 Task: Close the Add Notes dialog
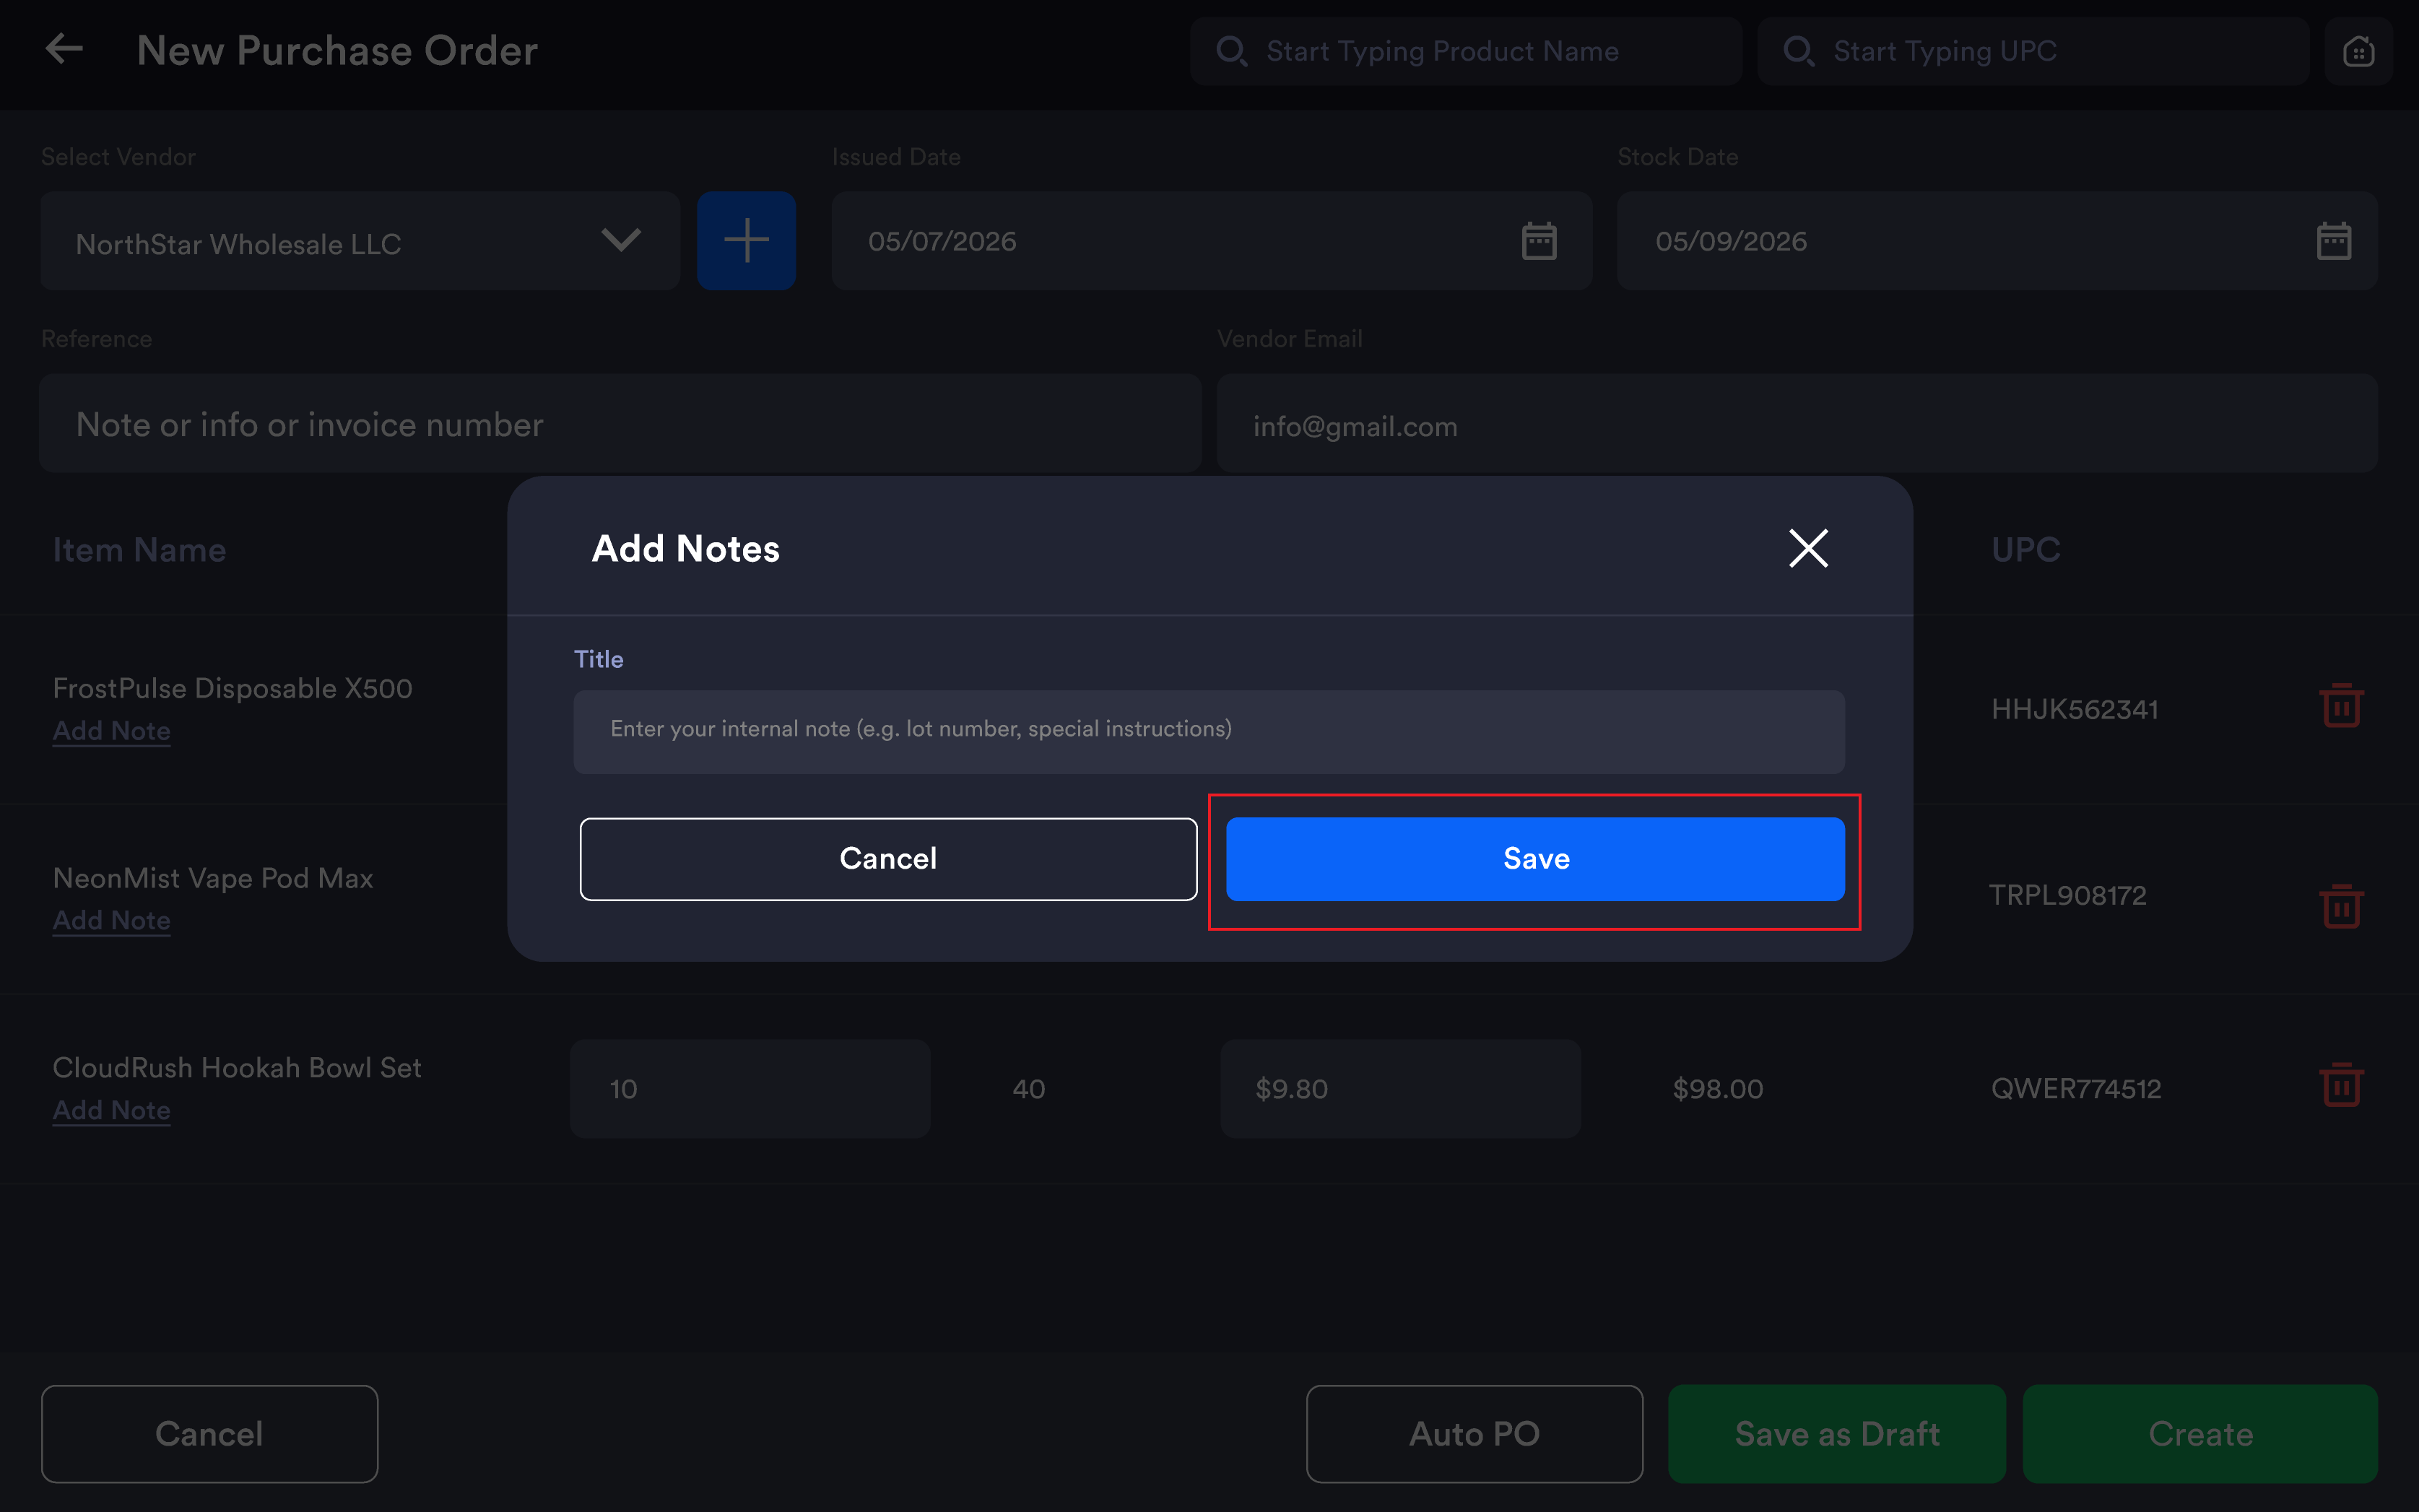coord(1808,548)
